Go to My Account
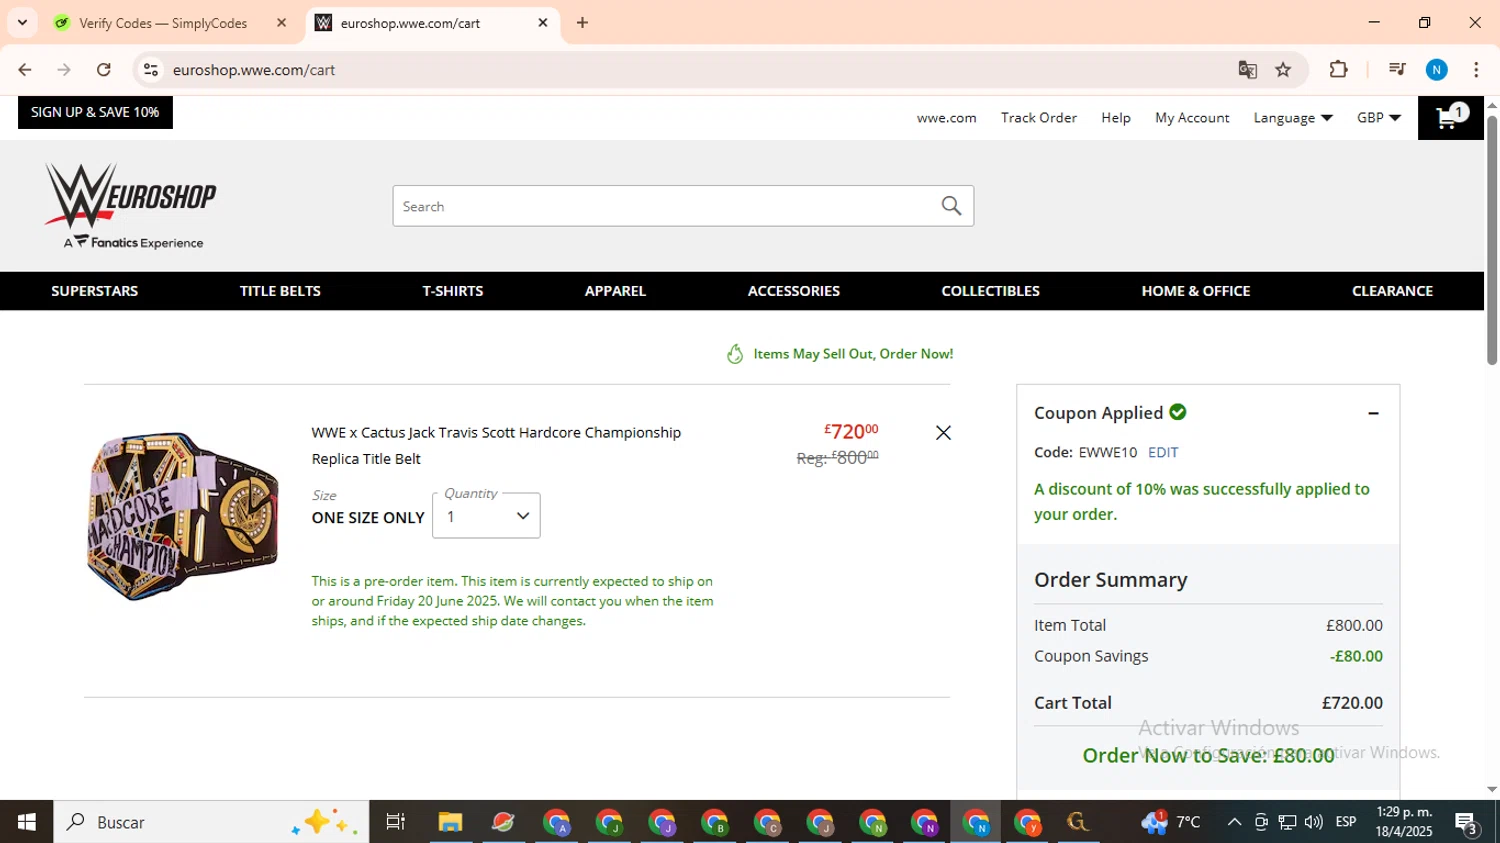 pos(1192,118)
